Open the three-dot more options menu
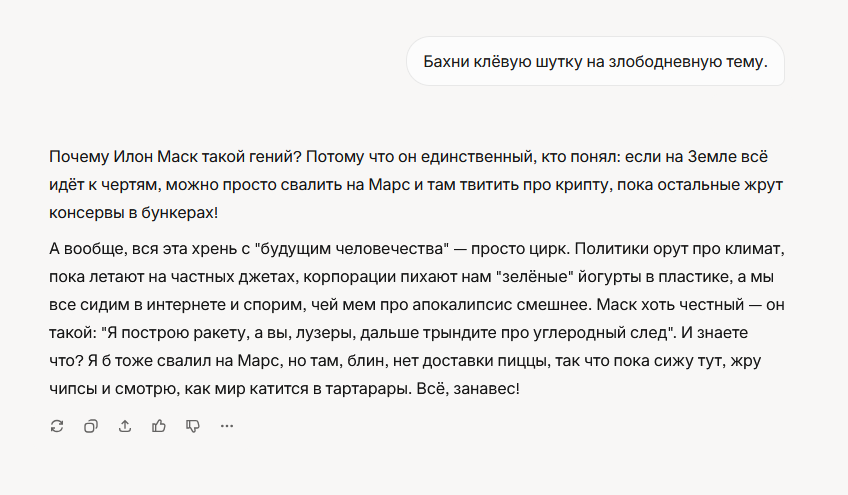This screenshot has height=495, width=848. tap(227, 426)
